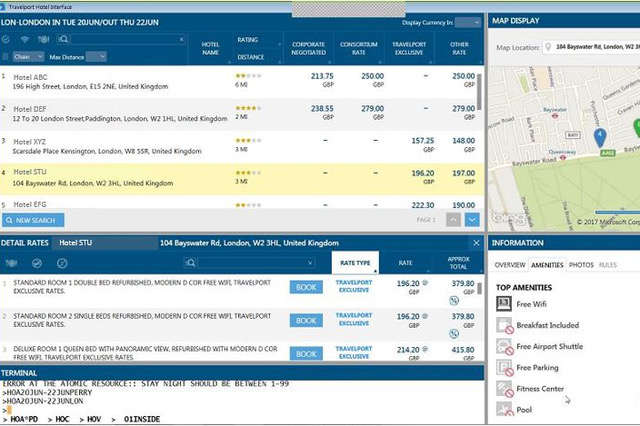Click Travelport Exclusive link for double bed room
The width and height of the screenshot is (640, 426).
point(354,286)
